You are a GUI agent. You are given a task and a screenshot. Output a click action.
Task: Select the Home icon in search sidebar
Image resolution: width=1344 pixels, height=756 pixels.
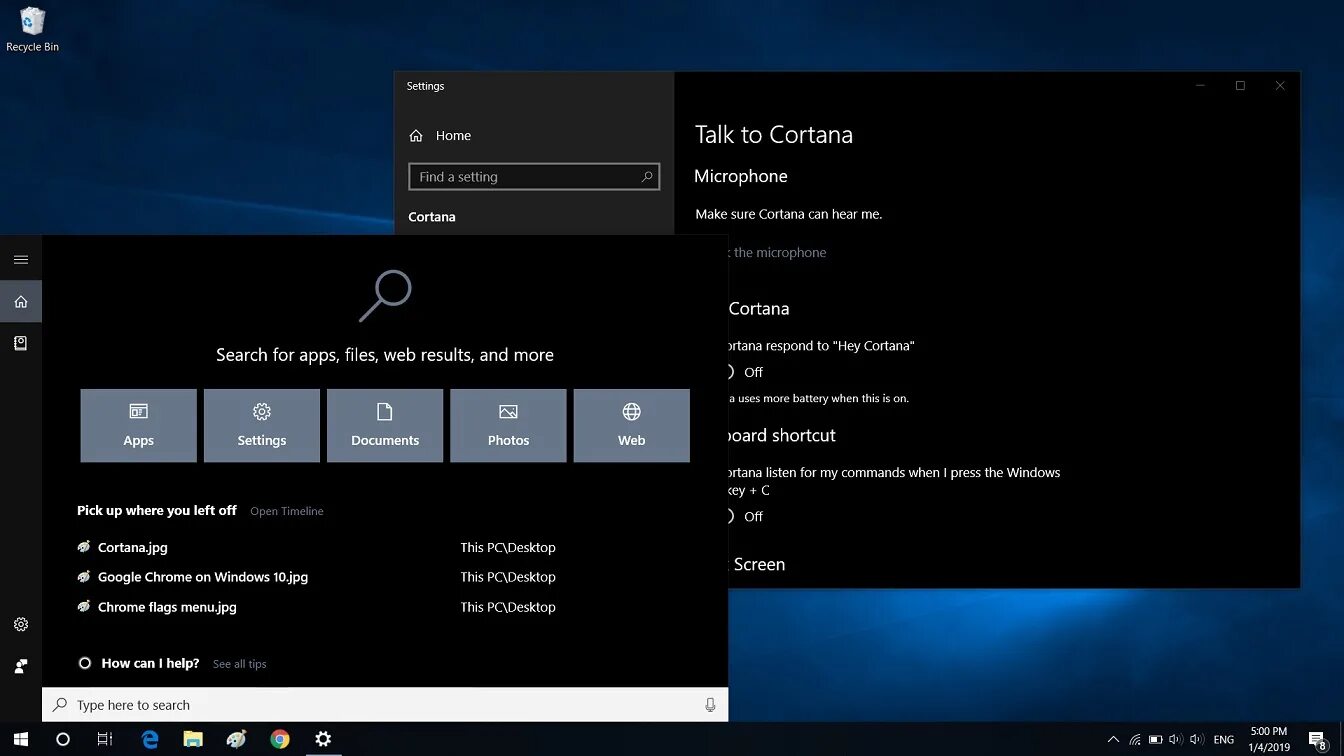click(20, 301)
